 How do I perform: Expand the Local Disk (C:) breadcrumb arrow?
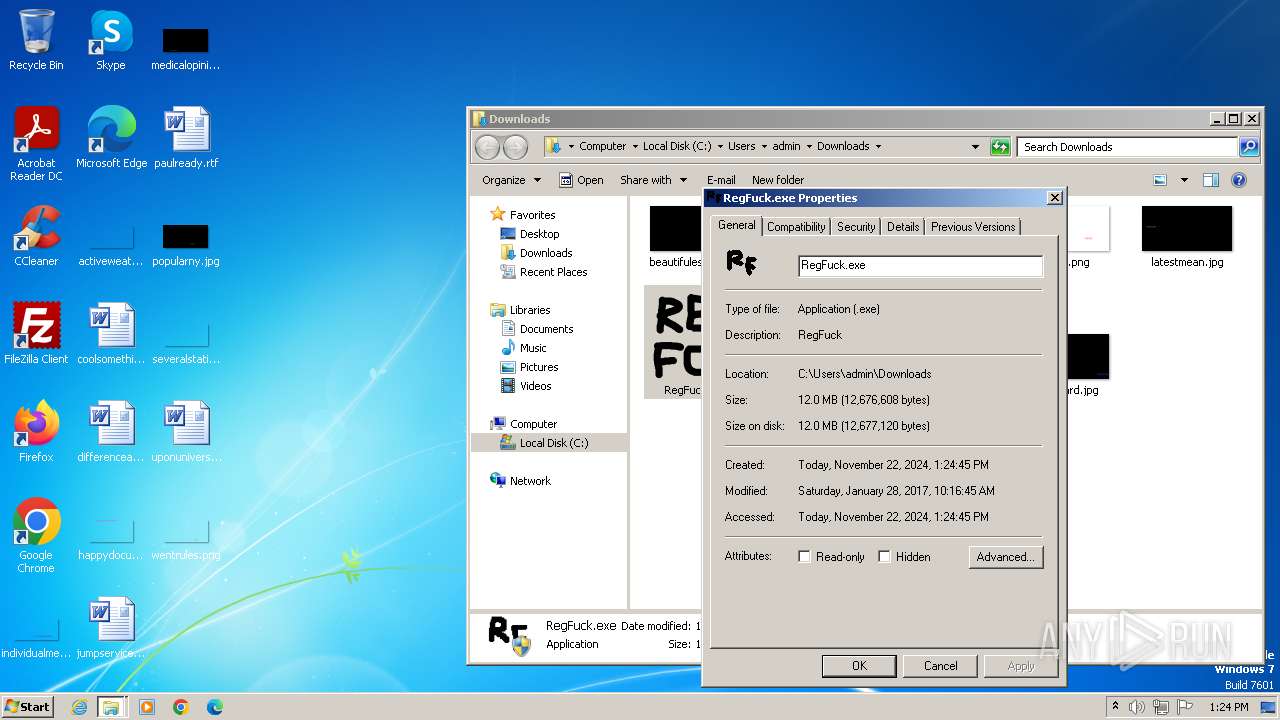click(x=719, y=147)
